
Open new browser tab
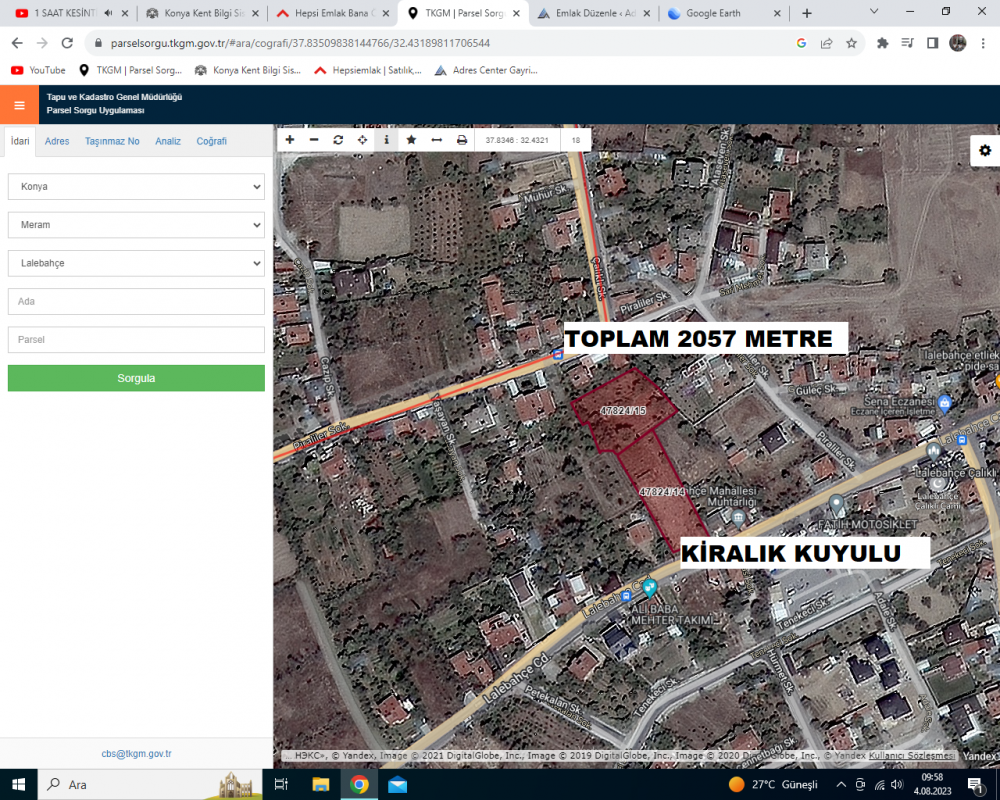click(x=807, y=13)
